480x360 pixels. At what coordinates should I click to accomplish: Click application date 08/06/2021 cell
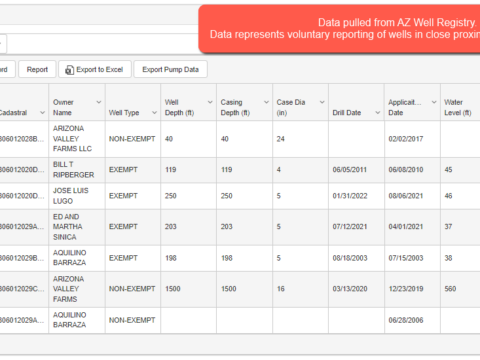point(412,196)
